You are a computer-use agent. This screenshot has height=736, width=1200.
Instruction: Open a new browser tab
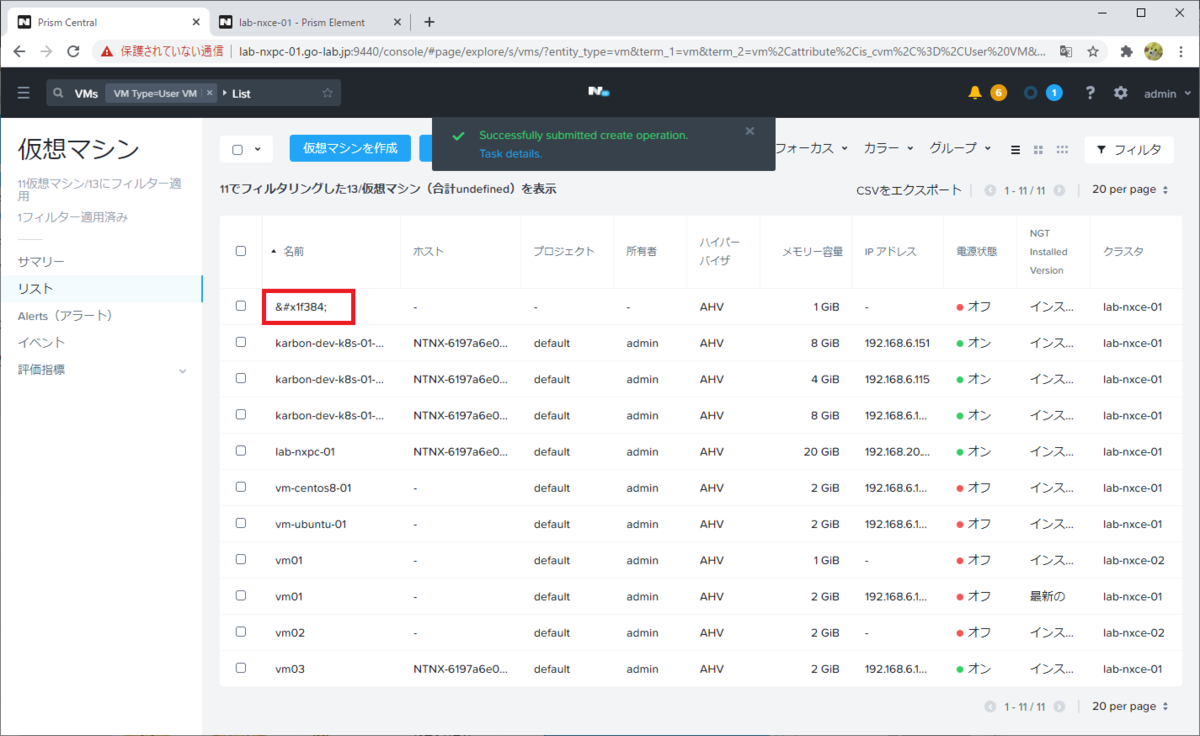coord(429,21)
